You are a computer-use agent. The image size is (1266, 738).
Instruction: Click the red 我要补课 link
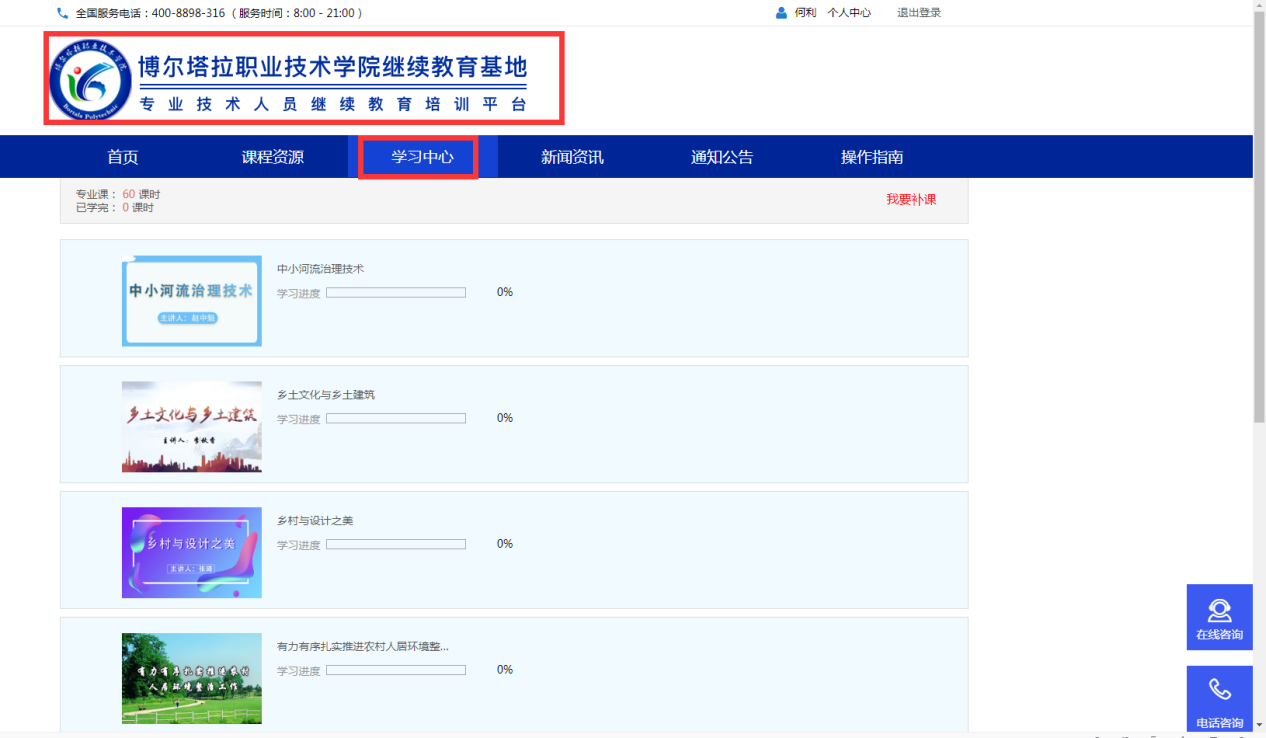911,199
